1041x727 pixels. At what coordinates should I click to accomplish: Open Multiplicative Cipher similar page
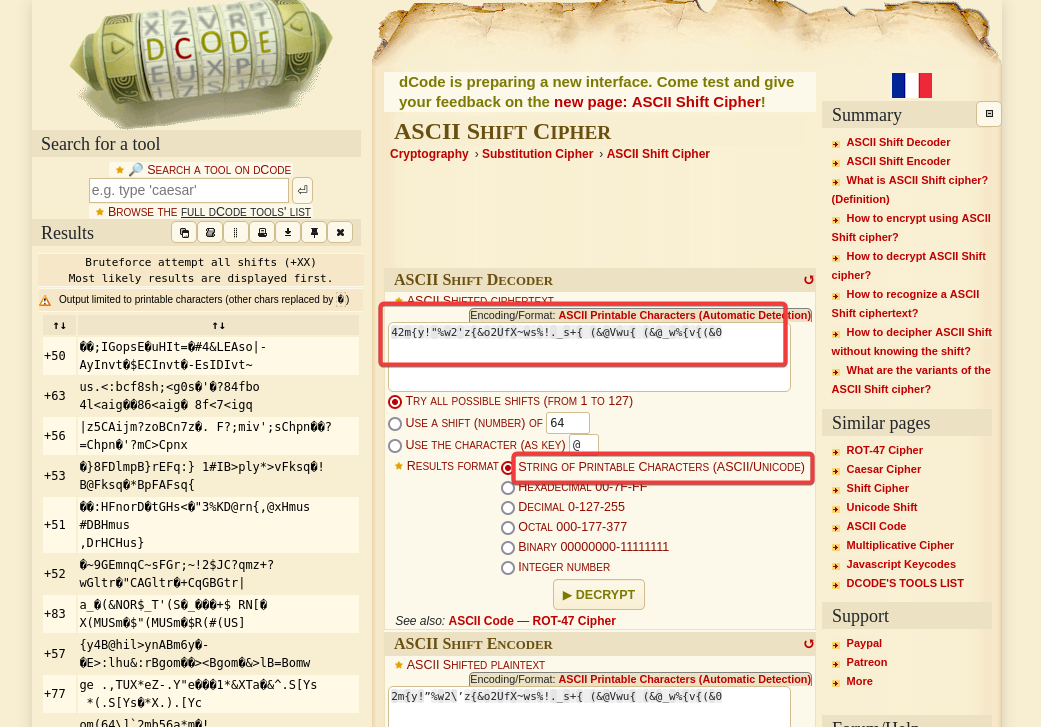900,545
